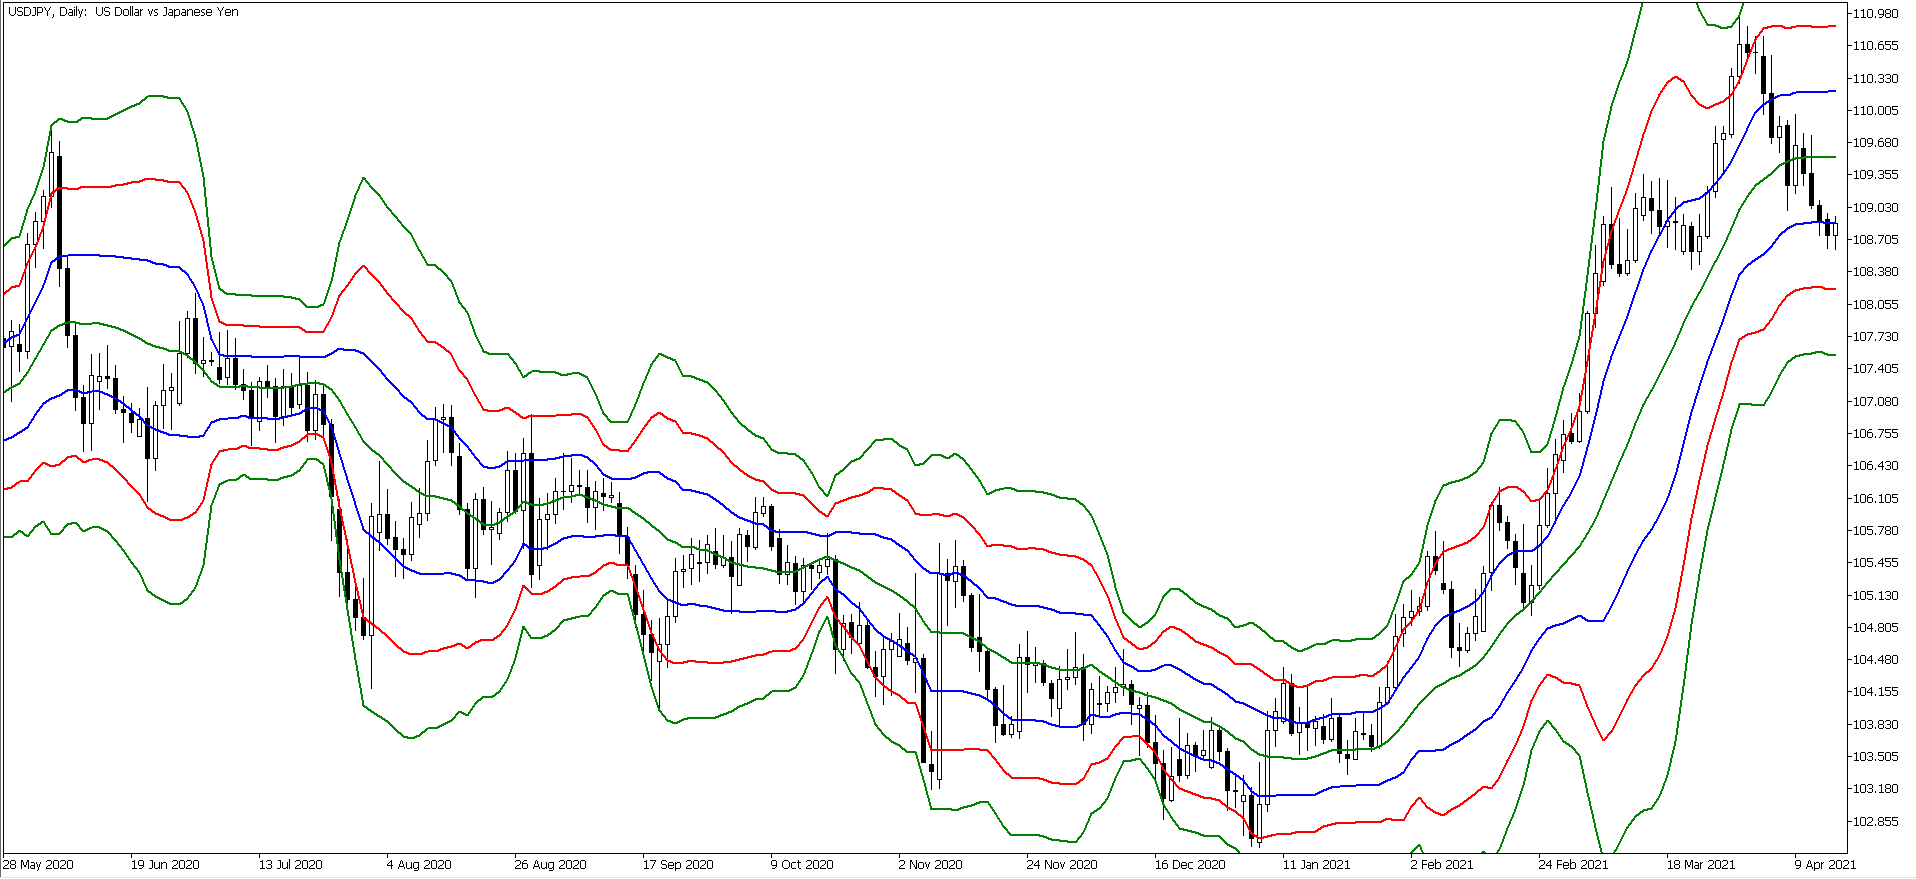Click the 106.755 price axis label
Screen dimensions: 1916x879
(1875, 433)
